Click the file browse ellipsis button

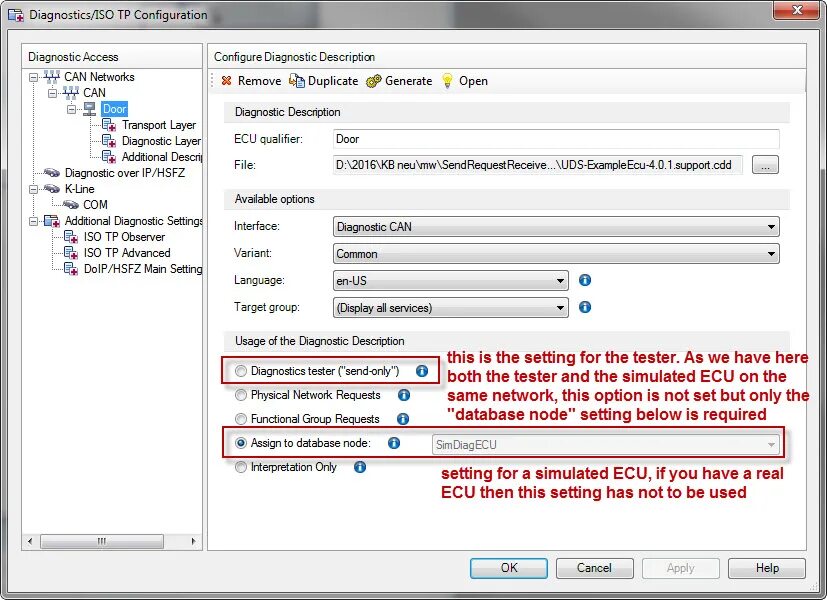pyautogui.click(x=765, y=165)
